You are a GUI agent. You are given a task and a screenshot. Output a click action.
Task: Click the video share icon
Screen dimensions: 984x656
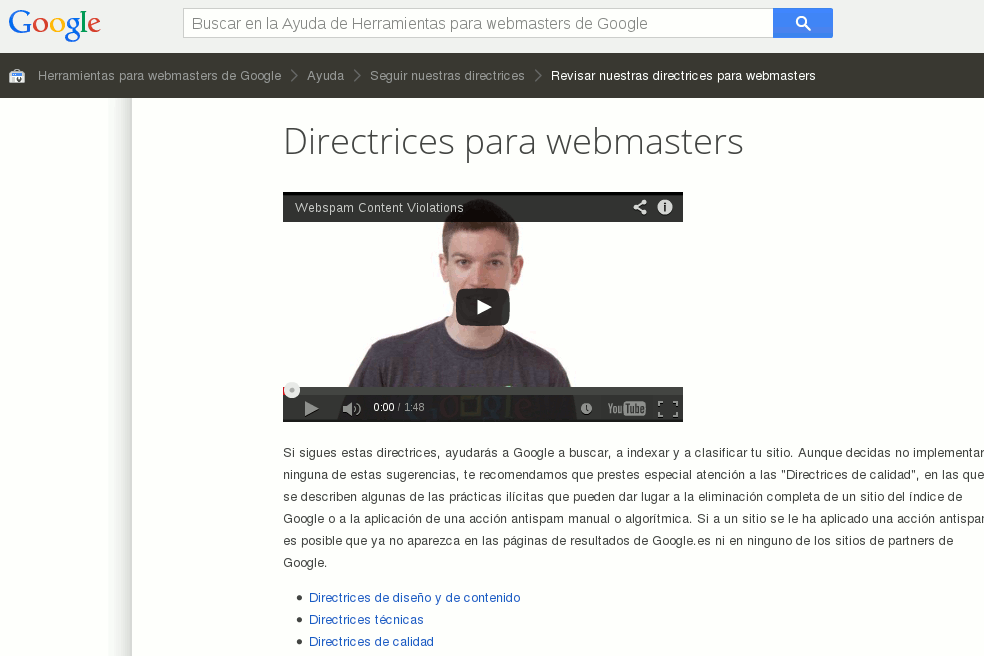639,207
